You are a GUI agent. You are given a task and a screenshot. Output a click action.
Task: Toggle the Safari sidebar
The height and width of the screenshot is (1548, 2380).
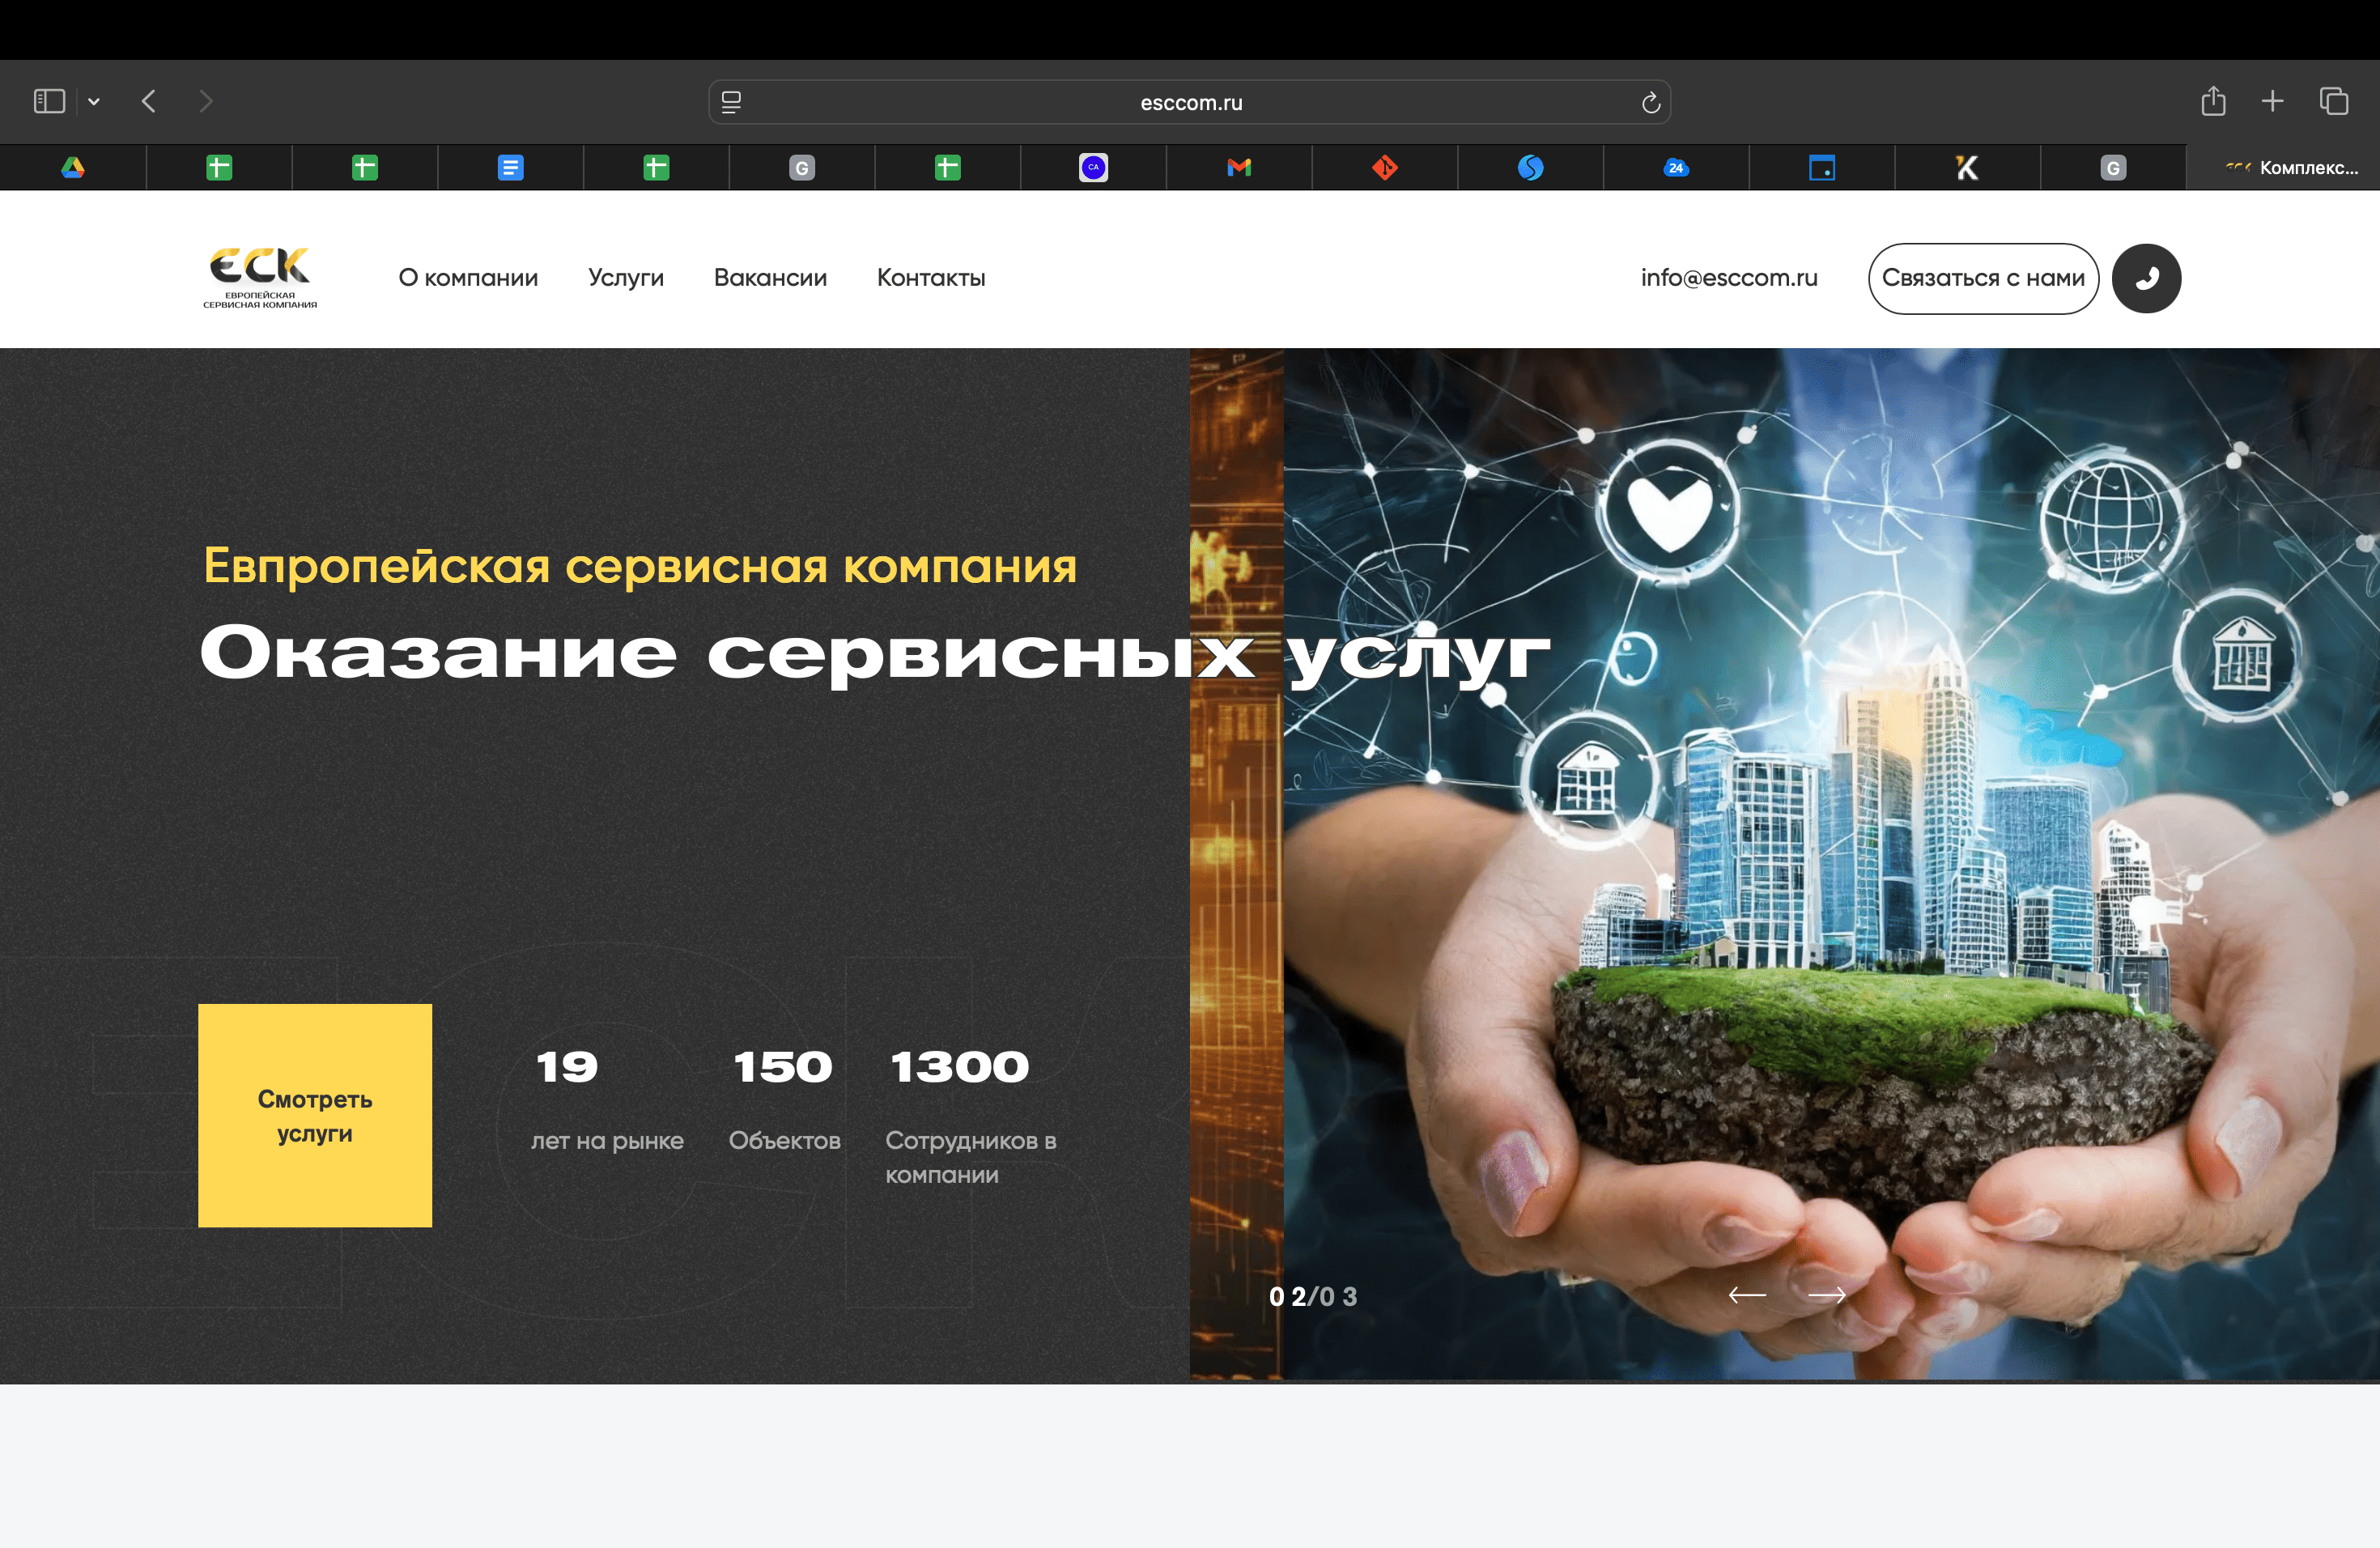tap(49, 101)
